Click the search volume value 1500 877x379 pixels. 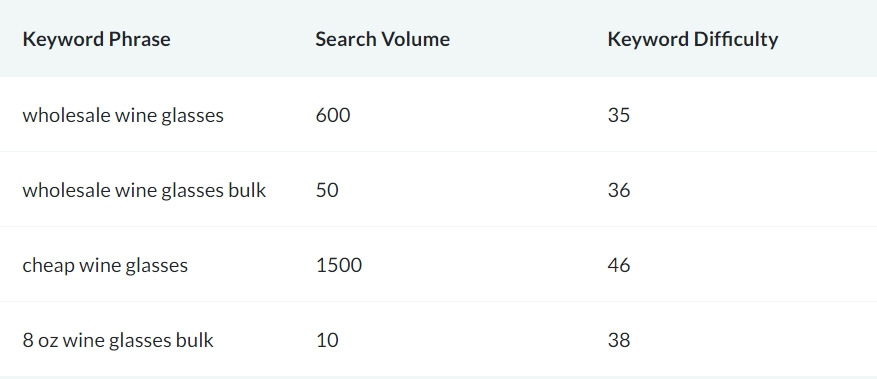point(339,265)
